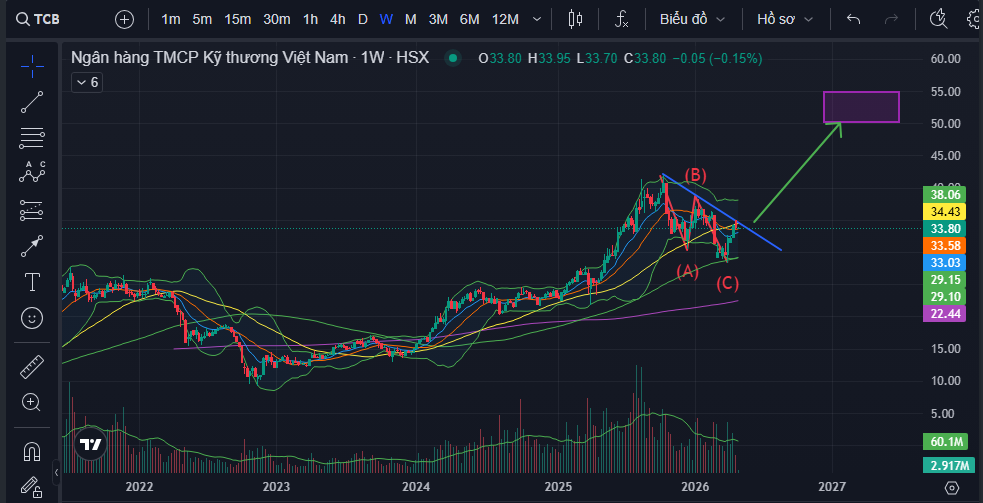983x503 pixels.
Task: Toggle magnet mode for drawings
Action: click(x=31, y=450)
